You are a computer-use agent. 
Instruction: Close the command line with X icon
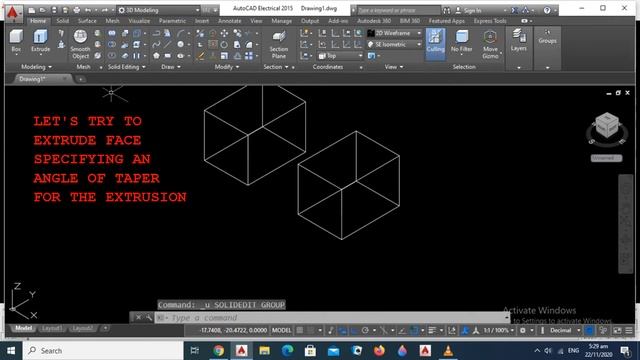coord(138,317)
